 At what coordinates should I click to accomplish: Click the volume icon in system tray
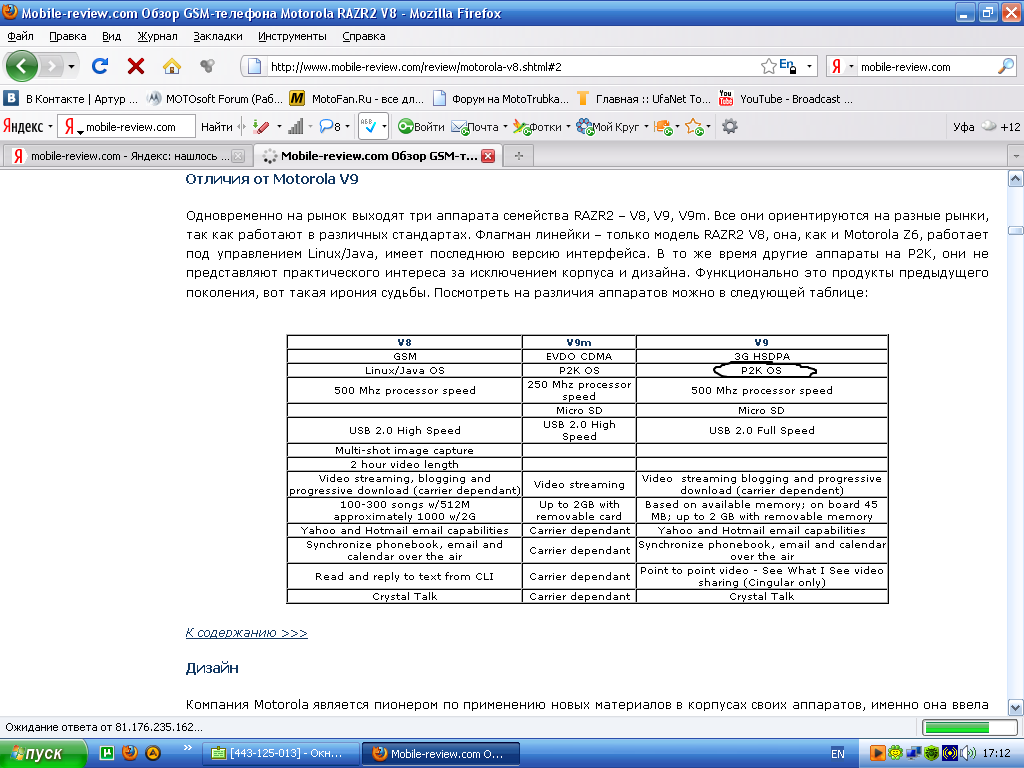(968, 753)
